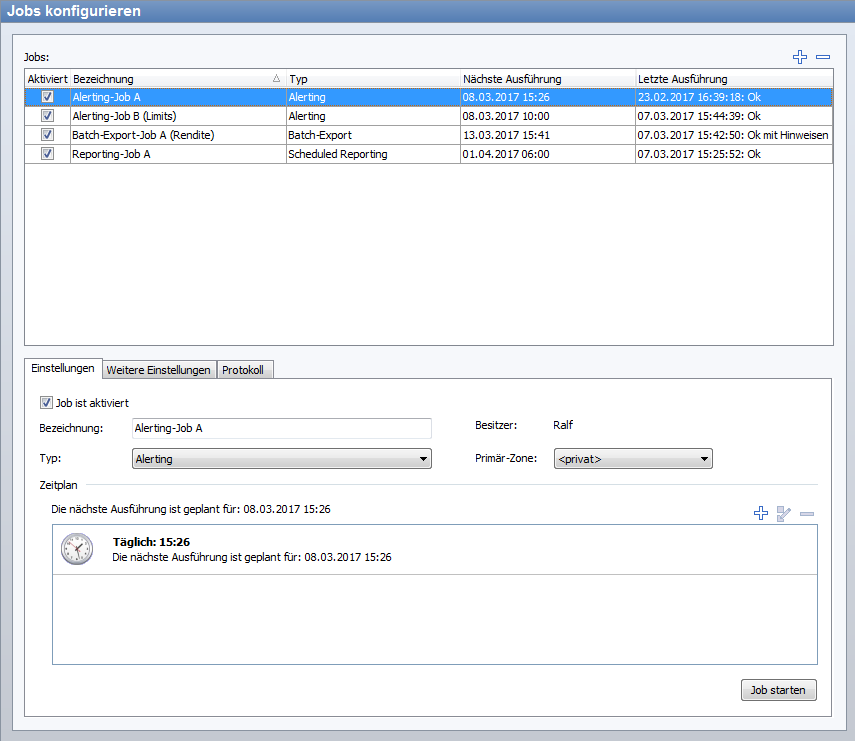The width and height of the screenshot is (855, 741).
Task: Click sort arrow in Bezeichnung column header
Action: pyautogui.click(x=276, y=79)
